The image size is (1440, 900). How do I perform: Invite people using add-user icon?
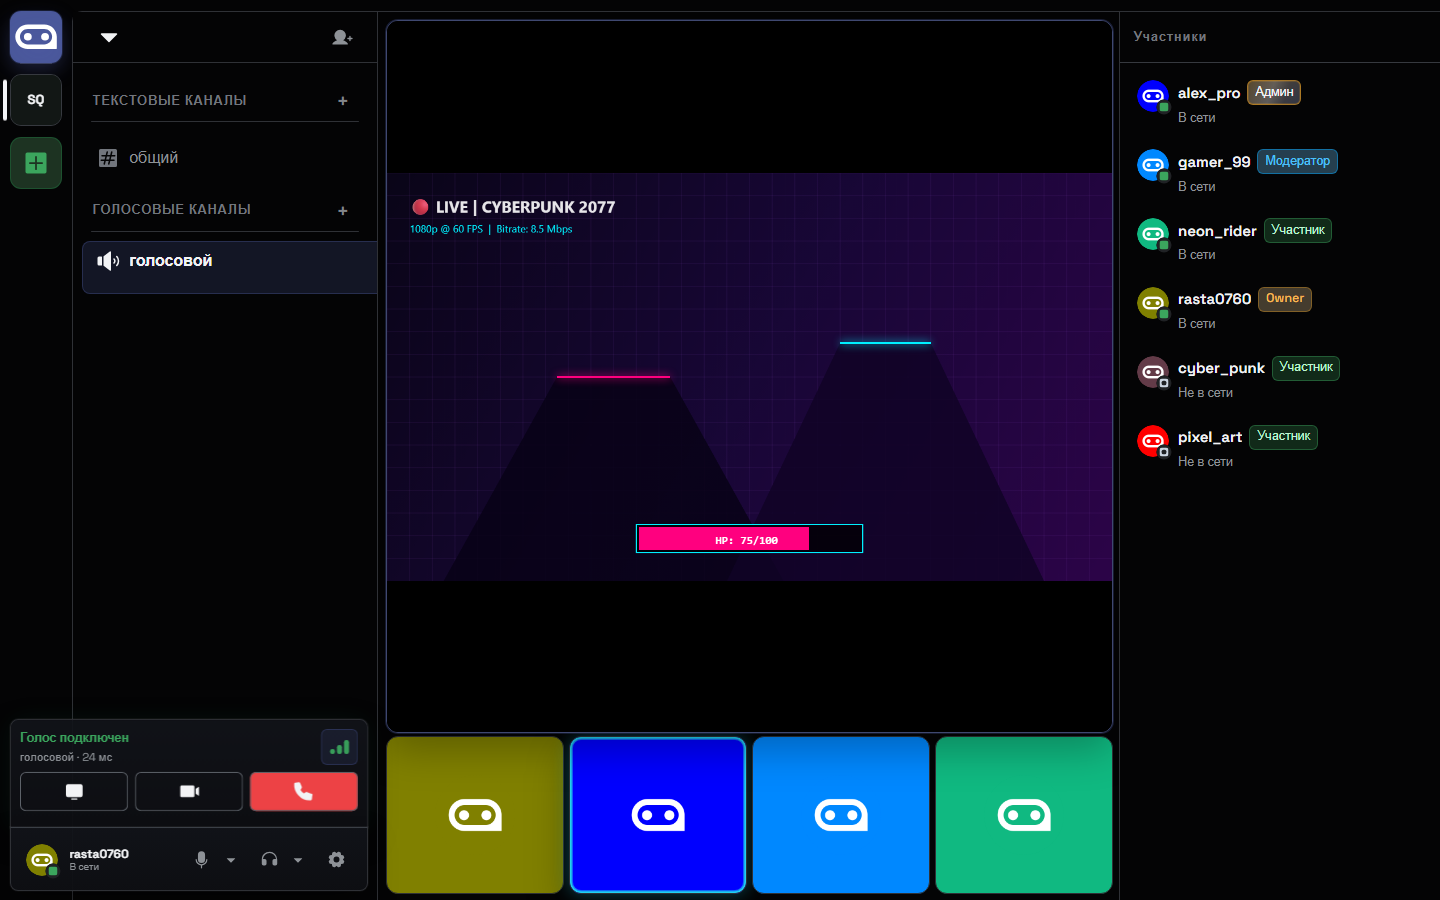click(342, 37)
